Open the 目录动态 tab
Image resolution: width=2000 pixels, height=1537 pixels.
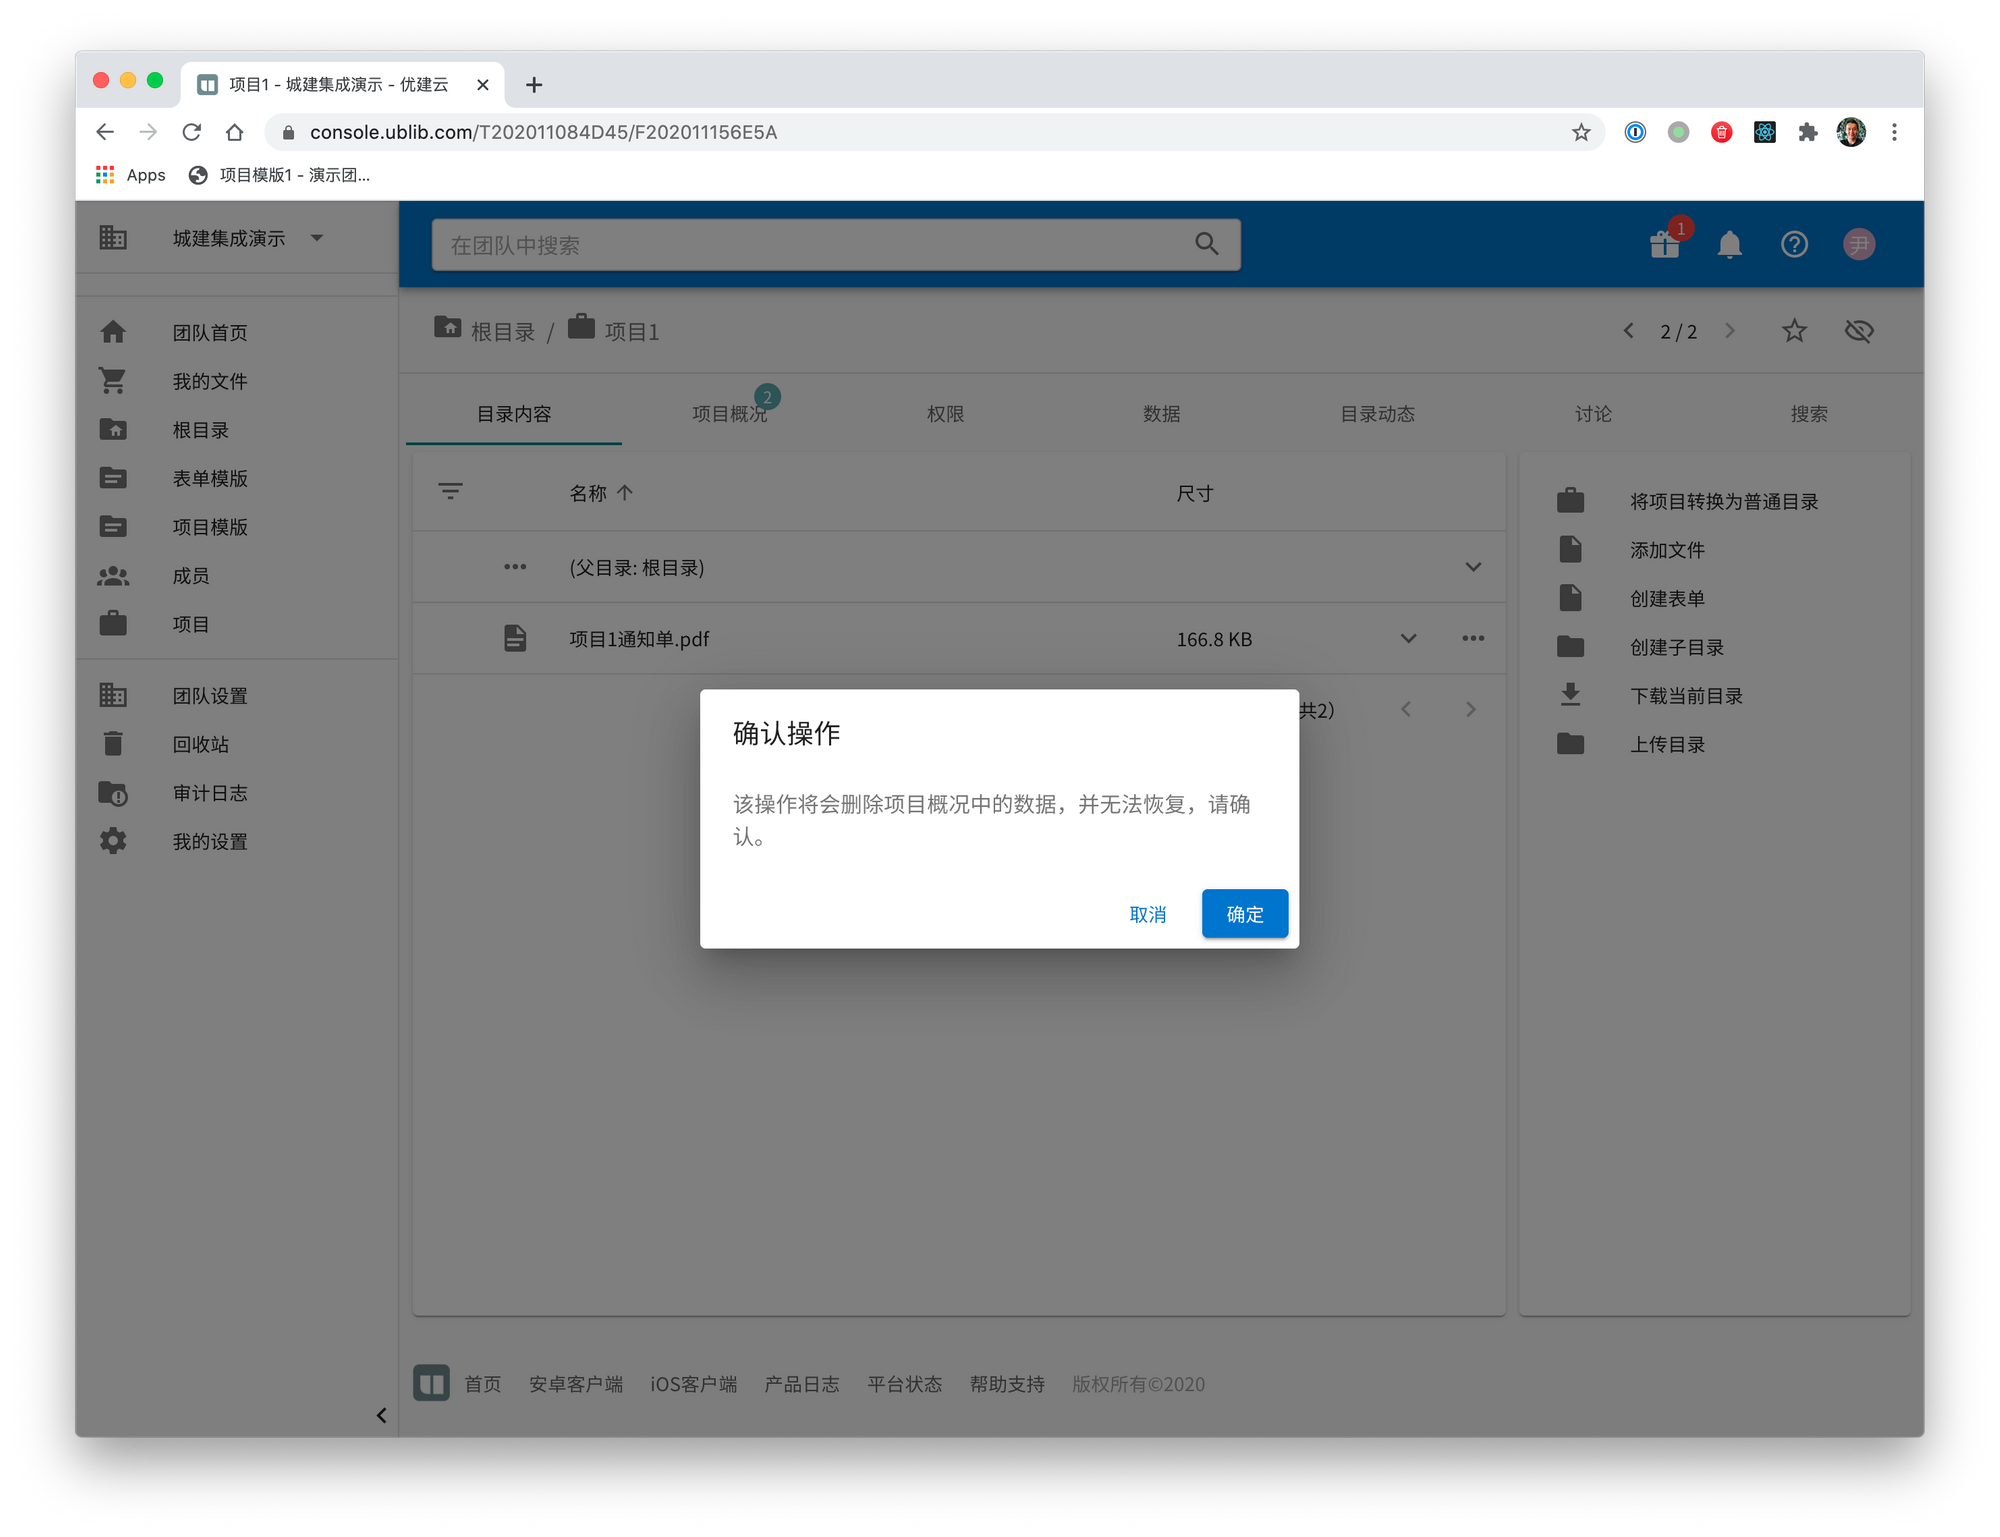pyautogui.click(x=1377, y=414)
